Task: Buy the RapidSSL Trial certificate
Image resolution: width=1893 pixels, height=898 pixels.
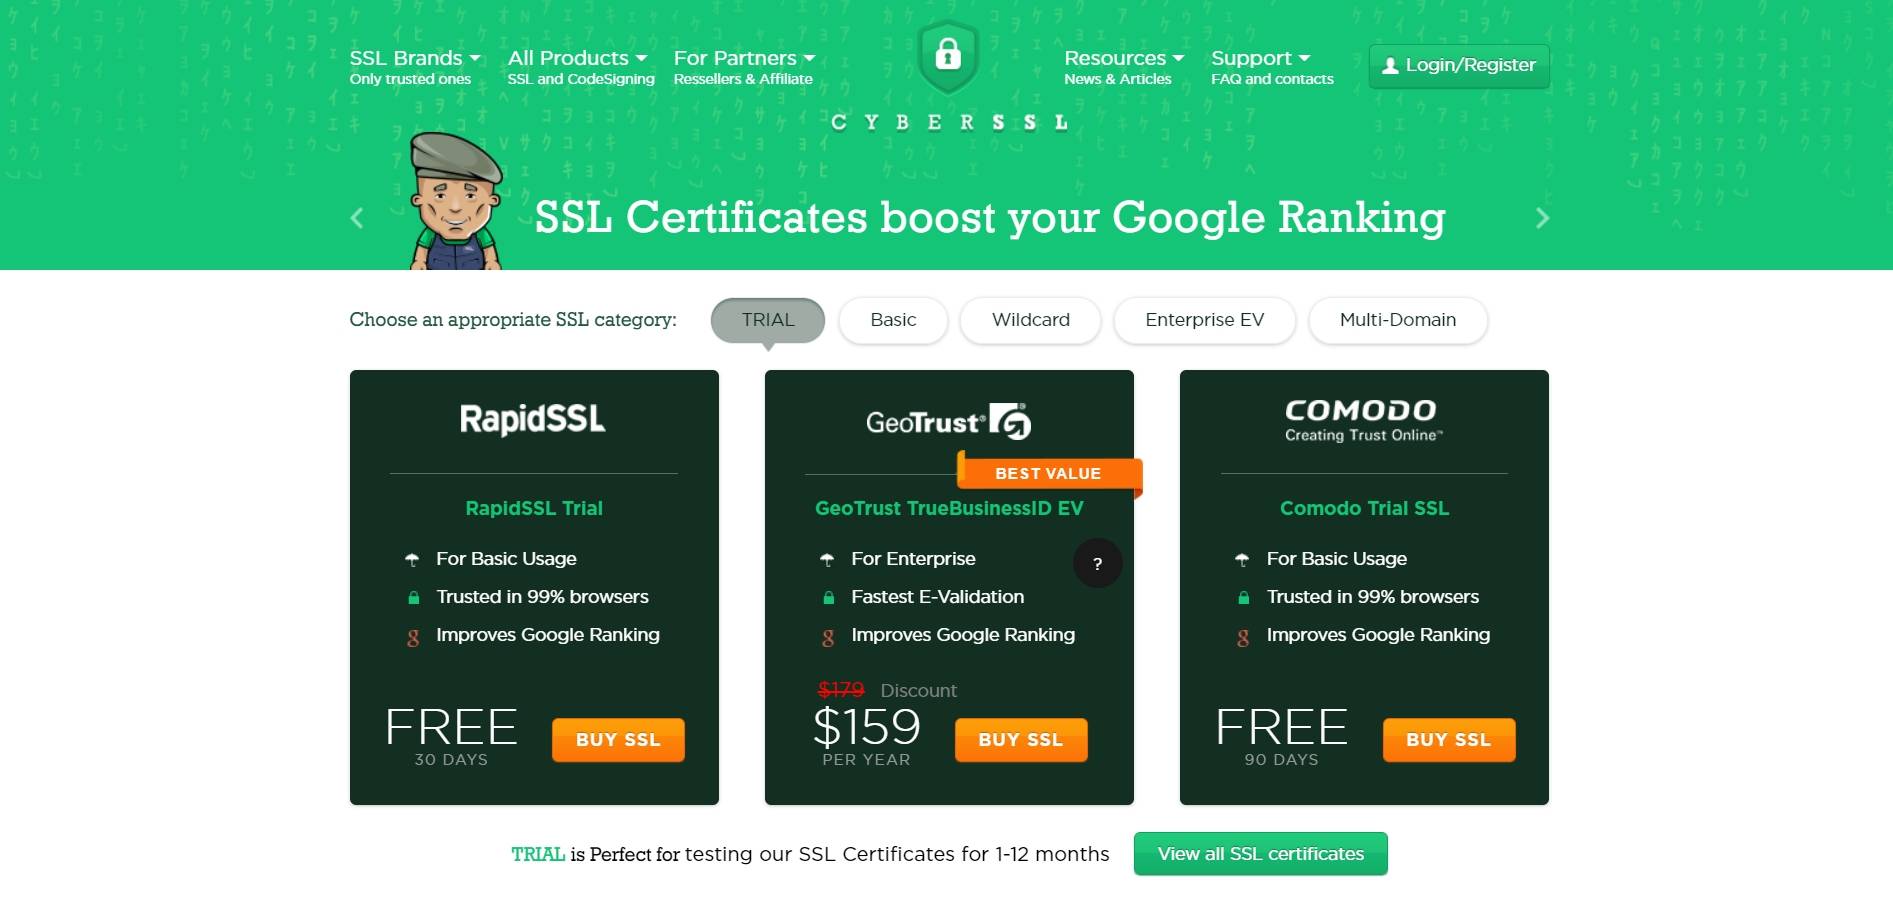Action: pos(618,740)
